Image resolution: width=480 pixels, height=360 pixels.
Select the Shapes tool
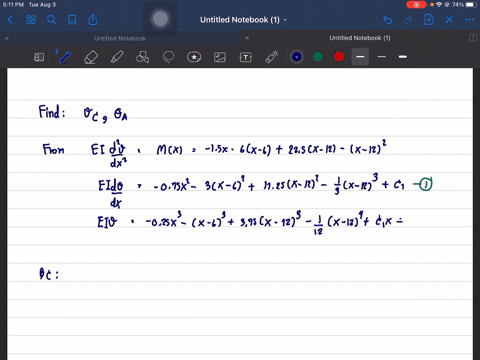click(x=142, y=57)
